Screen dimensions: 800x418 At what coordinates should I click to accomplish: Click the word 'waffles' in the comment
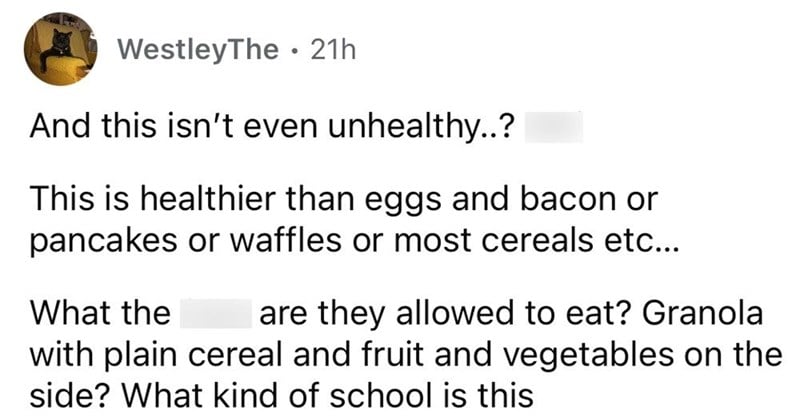pos(286,240)
